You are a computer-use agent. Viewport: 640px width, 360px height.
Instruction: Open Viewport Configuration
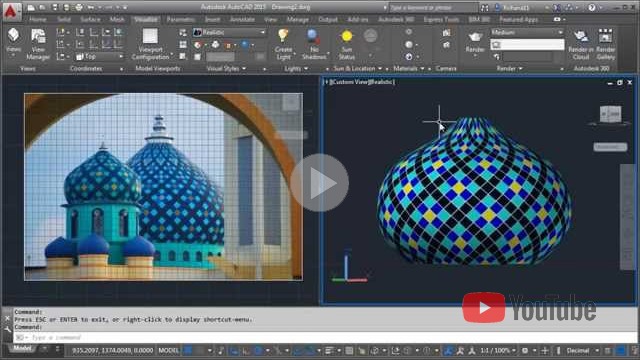150,44
